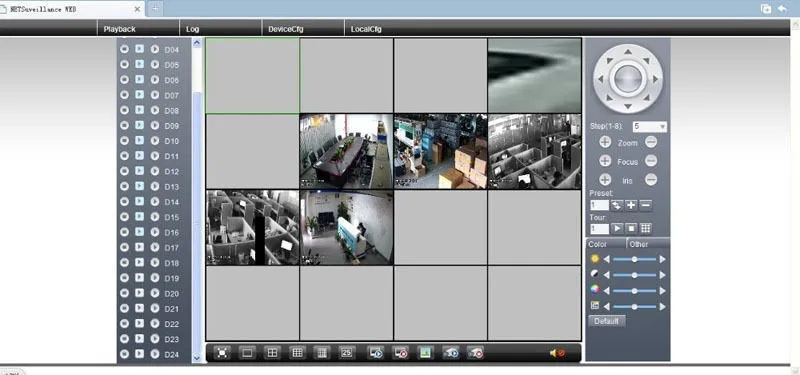Open the DeviceCfg menu
This screenshot has height=375, width=800.
click(x=286, y=29)
